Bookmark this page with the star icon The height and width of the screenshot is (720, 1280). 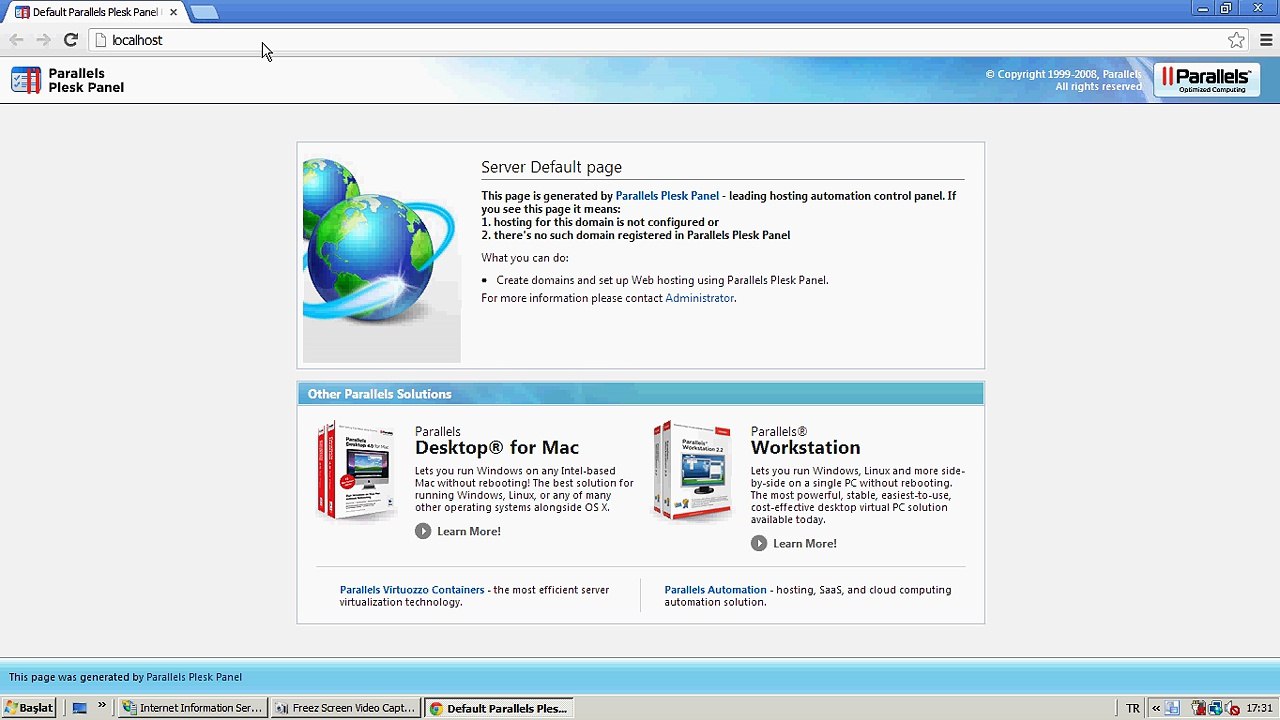[1237, 40]
